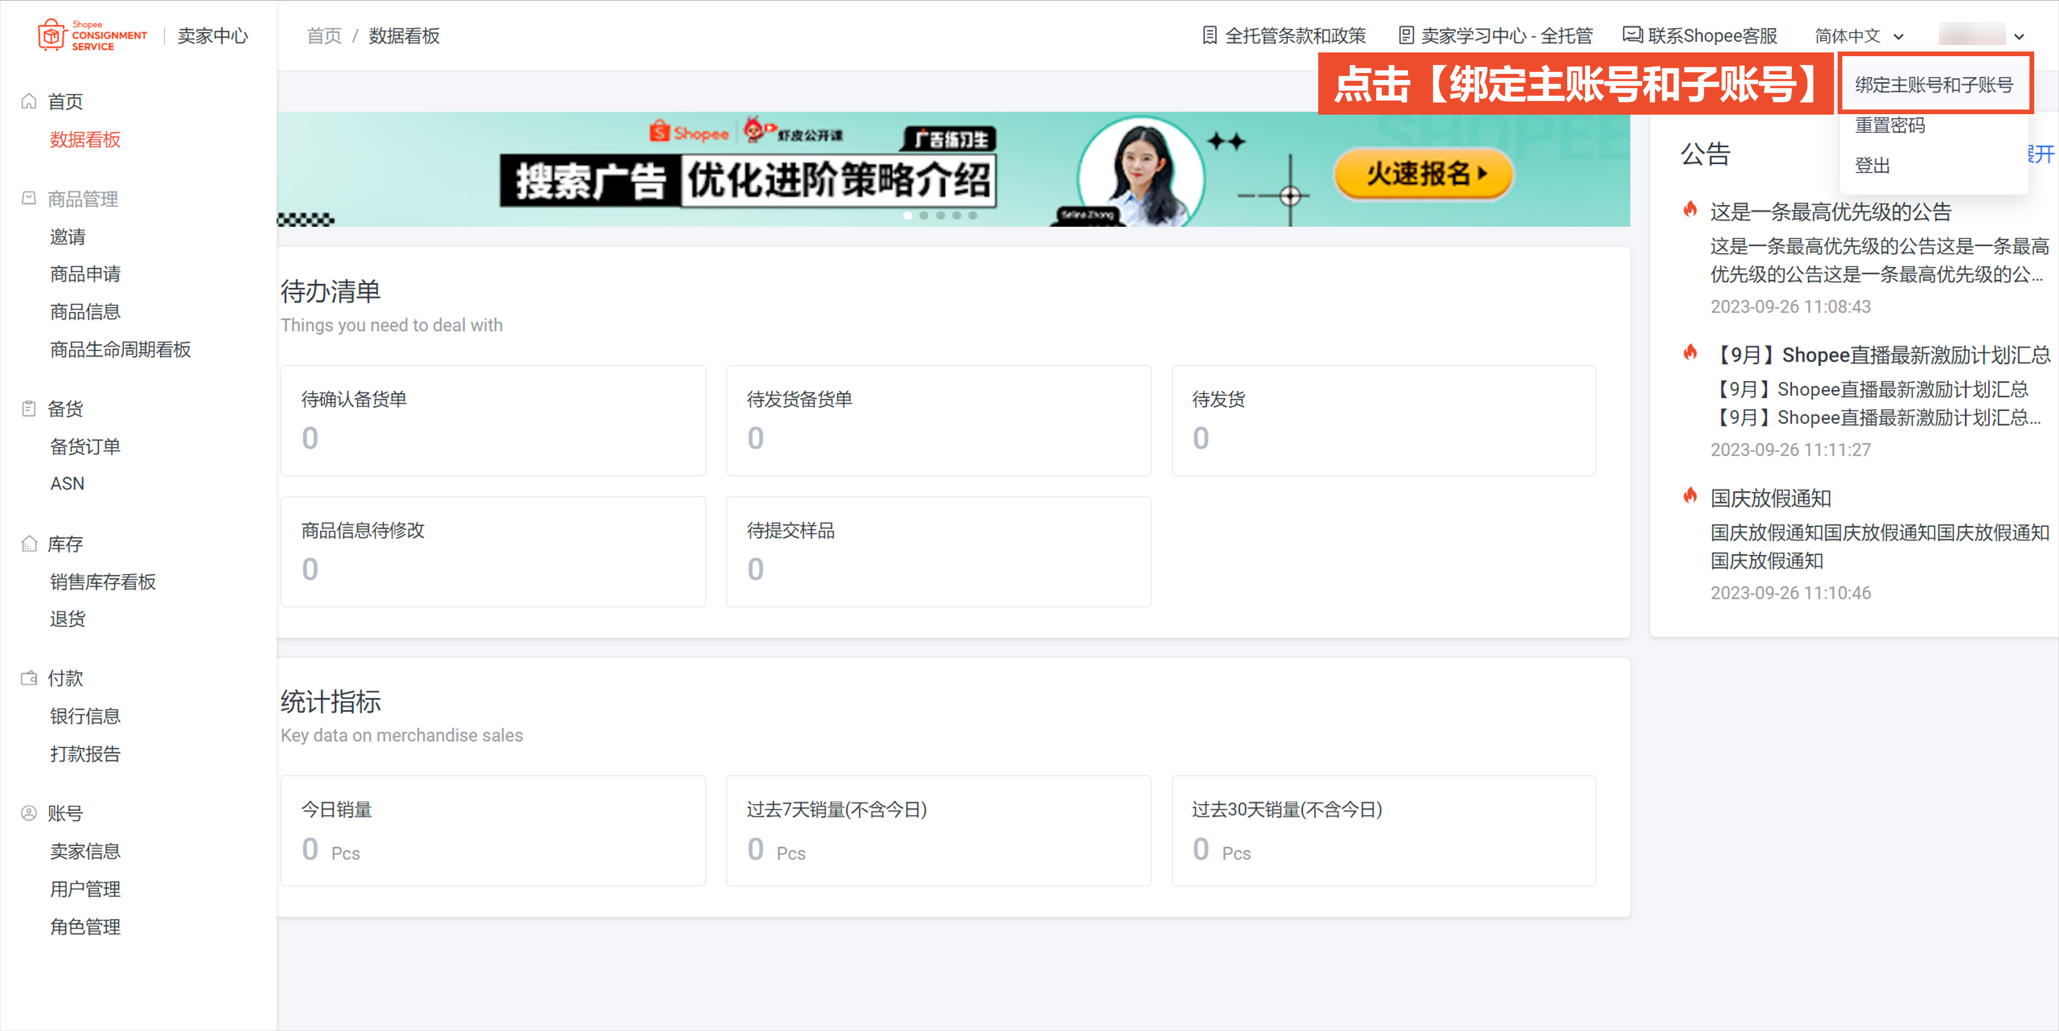Click 账号 sidebar section header
Image resolution: width=2059 pixels, height=1031 pixels.
pos(65,813)
